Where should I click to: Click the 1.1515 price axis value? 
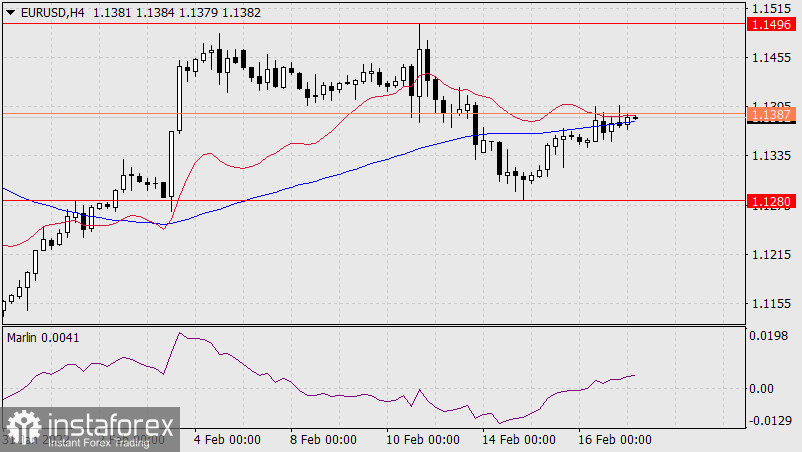point(771,8)
